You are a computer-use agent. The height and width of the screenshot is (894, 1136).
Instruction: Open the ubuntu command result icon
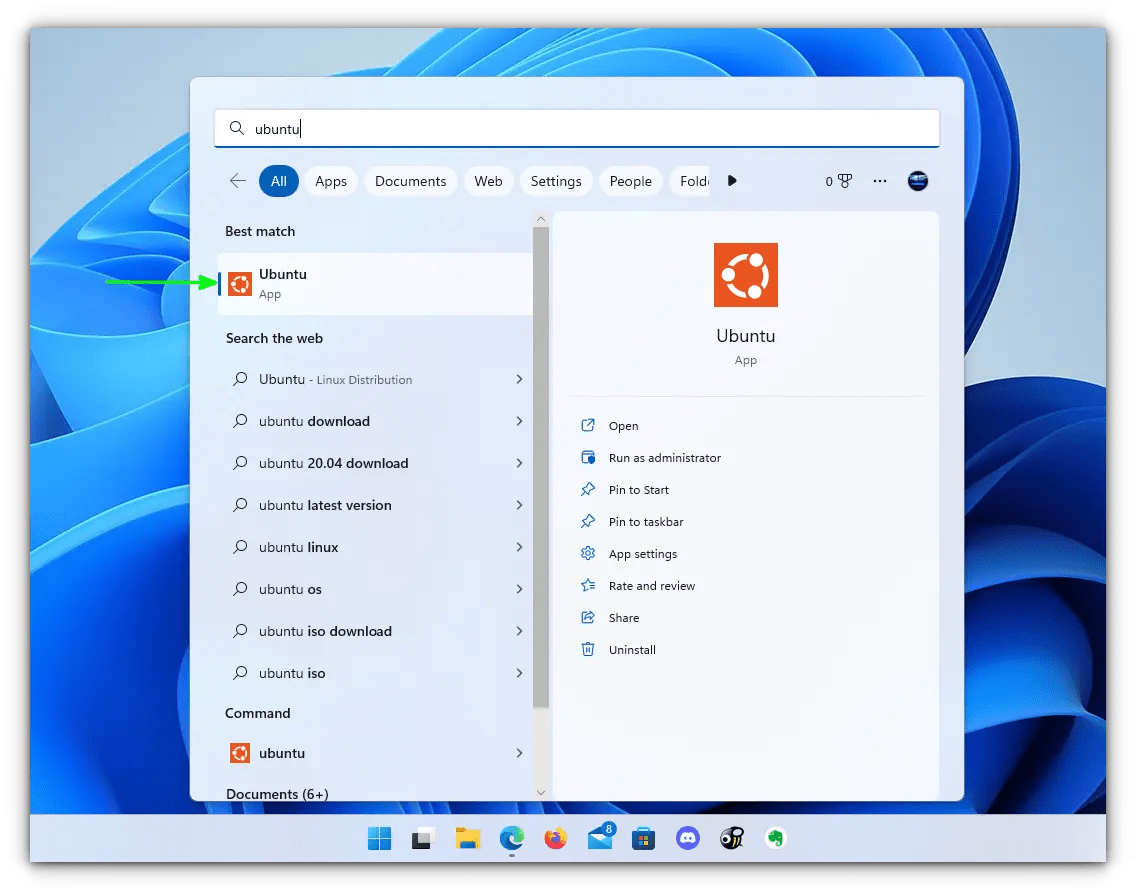[x=240, y=753]
